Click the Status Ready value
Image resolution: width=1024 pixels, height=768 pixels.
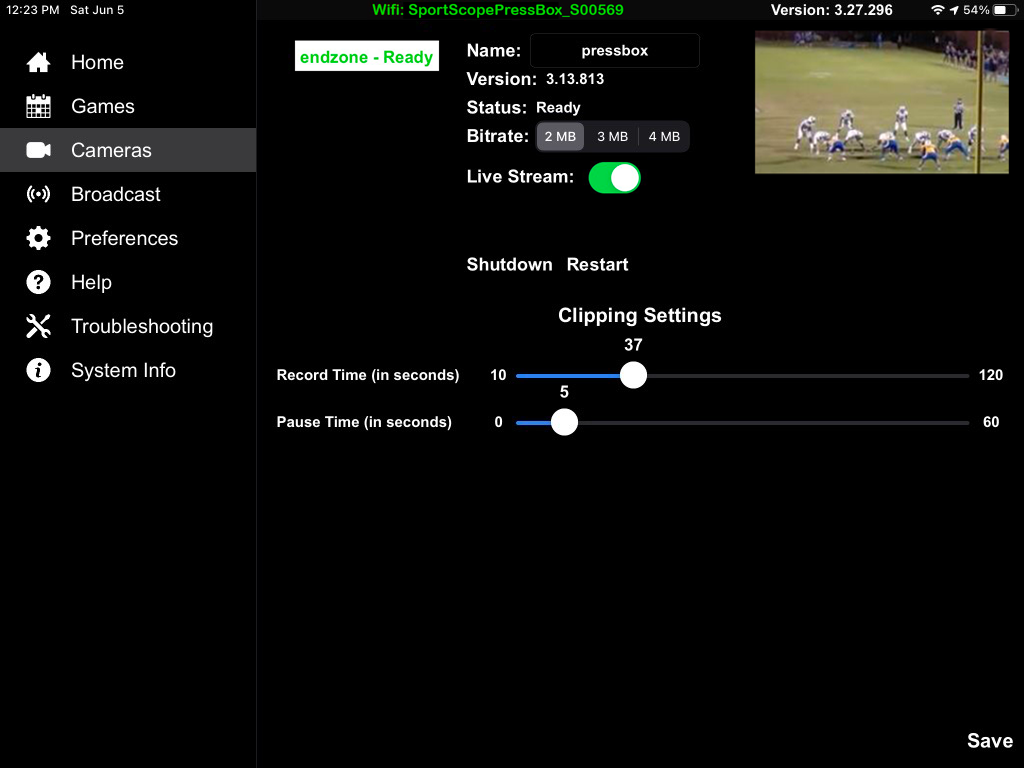point(558,108)
